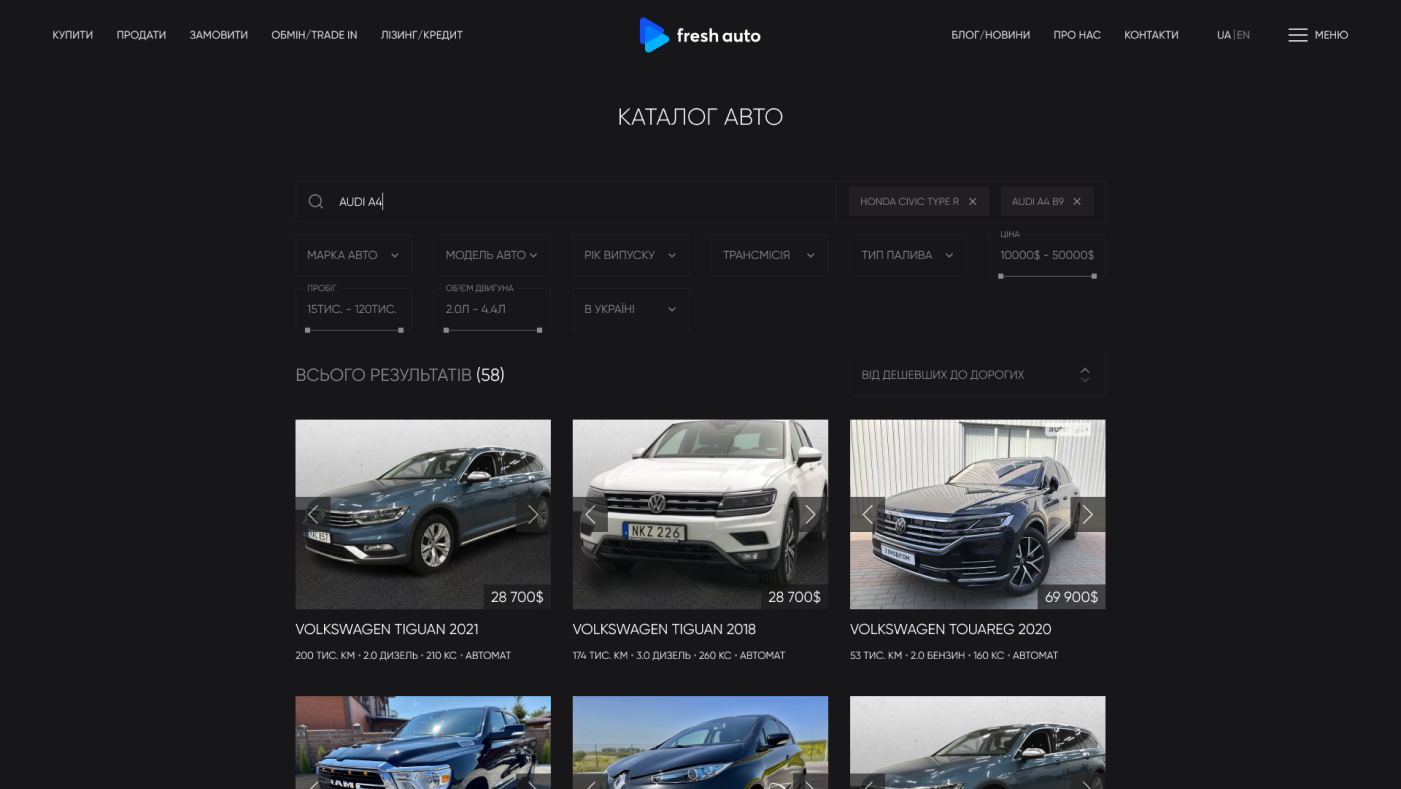The width and height of the screenshot is (1401, 789).
Task: Switch site language to EN
Action: tap(1243, 35)
